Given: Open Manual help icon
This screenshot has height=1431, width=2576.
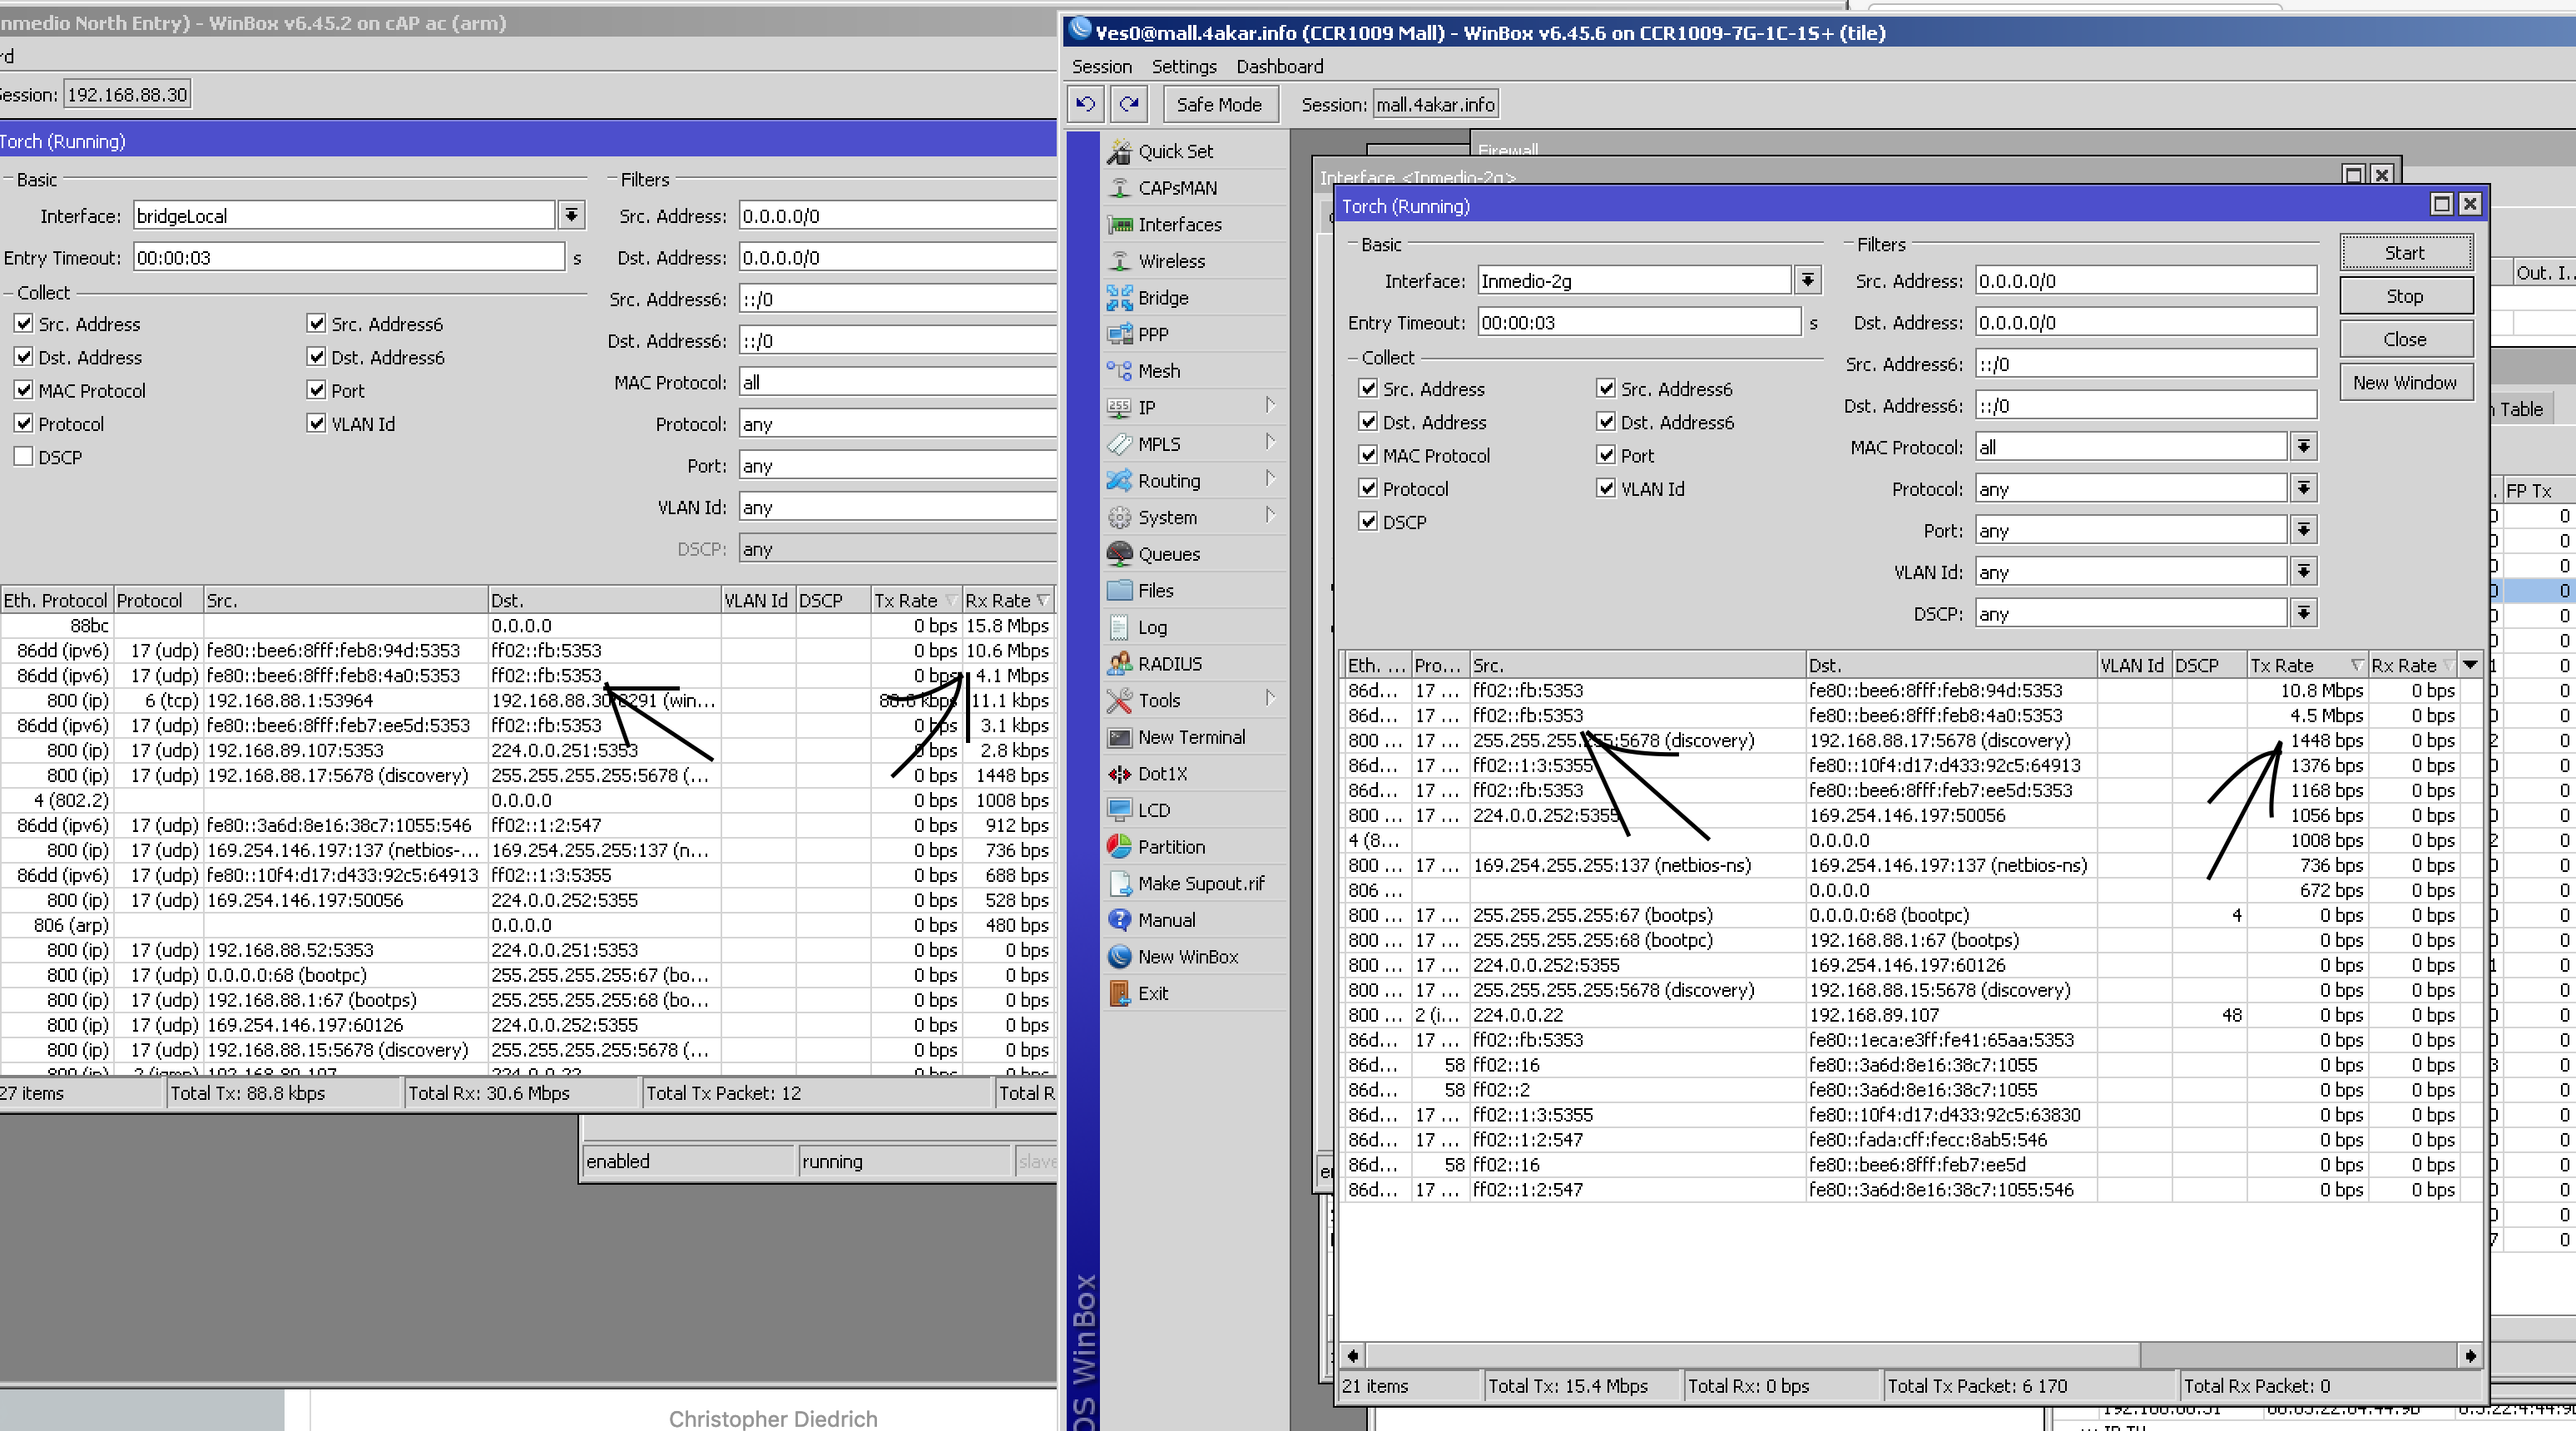Looking at the screenshot, I should pyautogui.click(x=1119, y=920).
